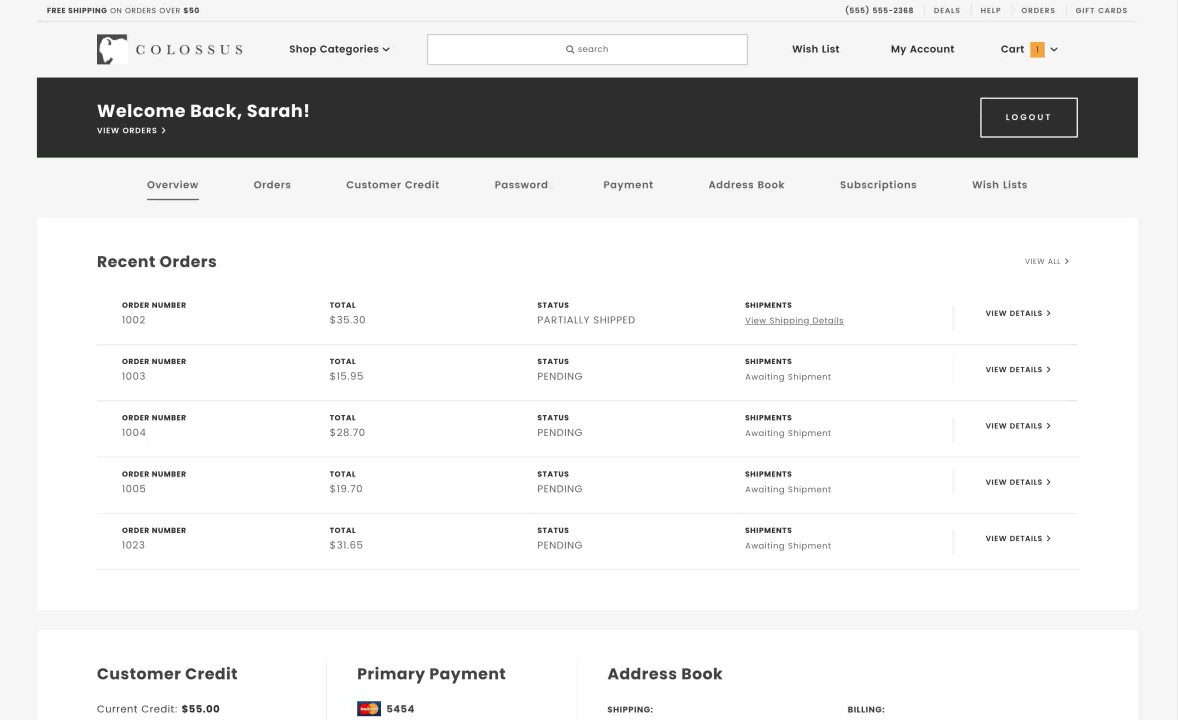The image size is (1178, 720).
Task: Open the Customer Credit tab
Action: [392, 185]
